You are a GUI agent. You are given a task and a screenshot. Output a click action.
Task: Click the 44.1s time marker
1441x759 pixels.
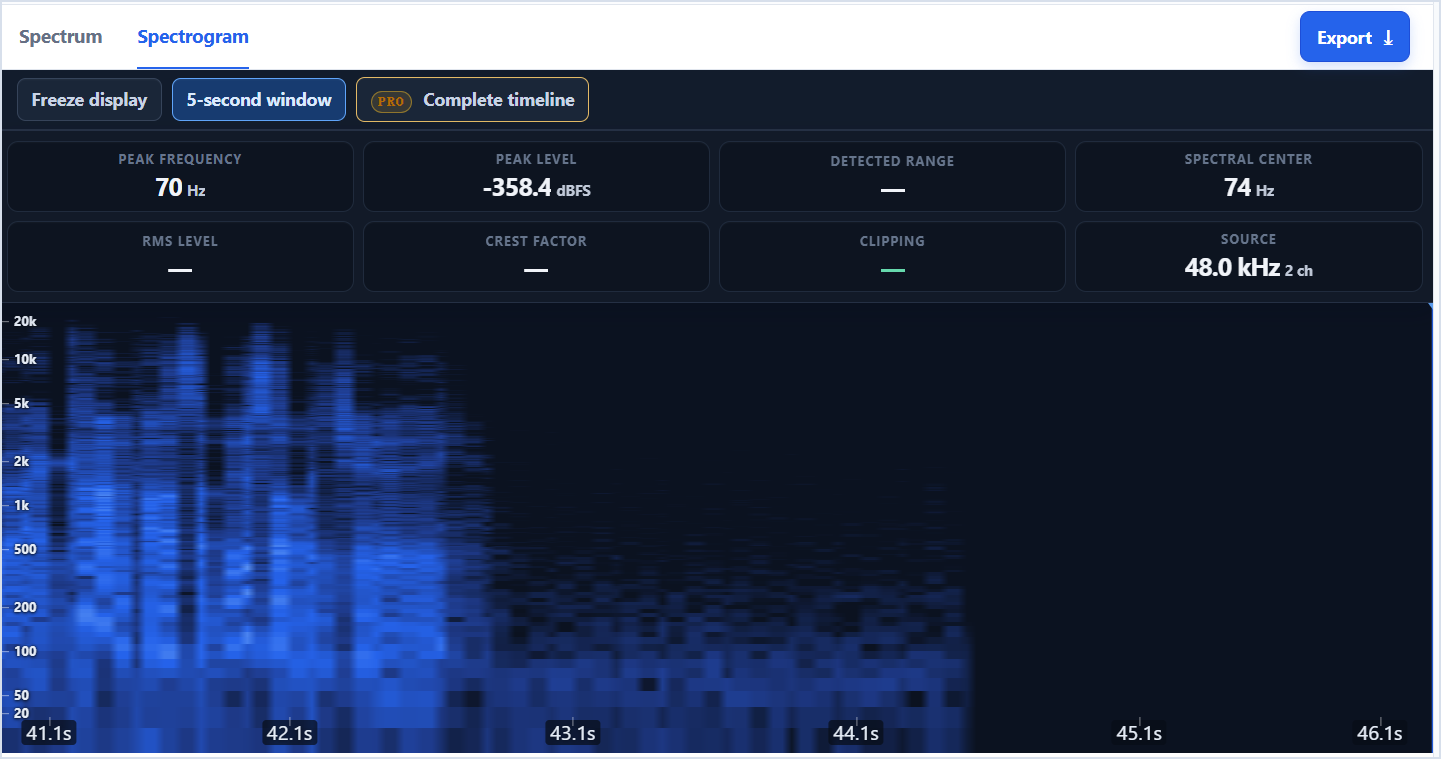855,733
